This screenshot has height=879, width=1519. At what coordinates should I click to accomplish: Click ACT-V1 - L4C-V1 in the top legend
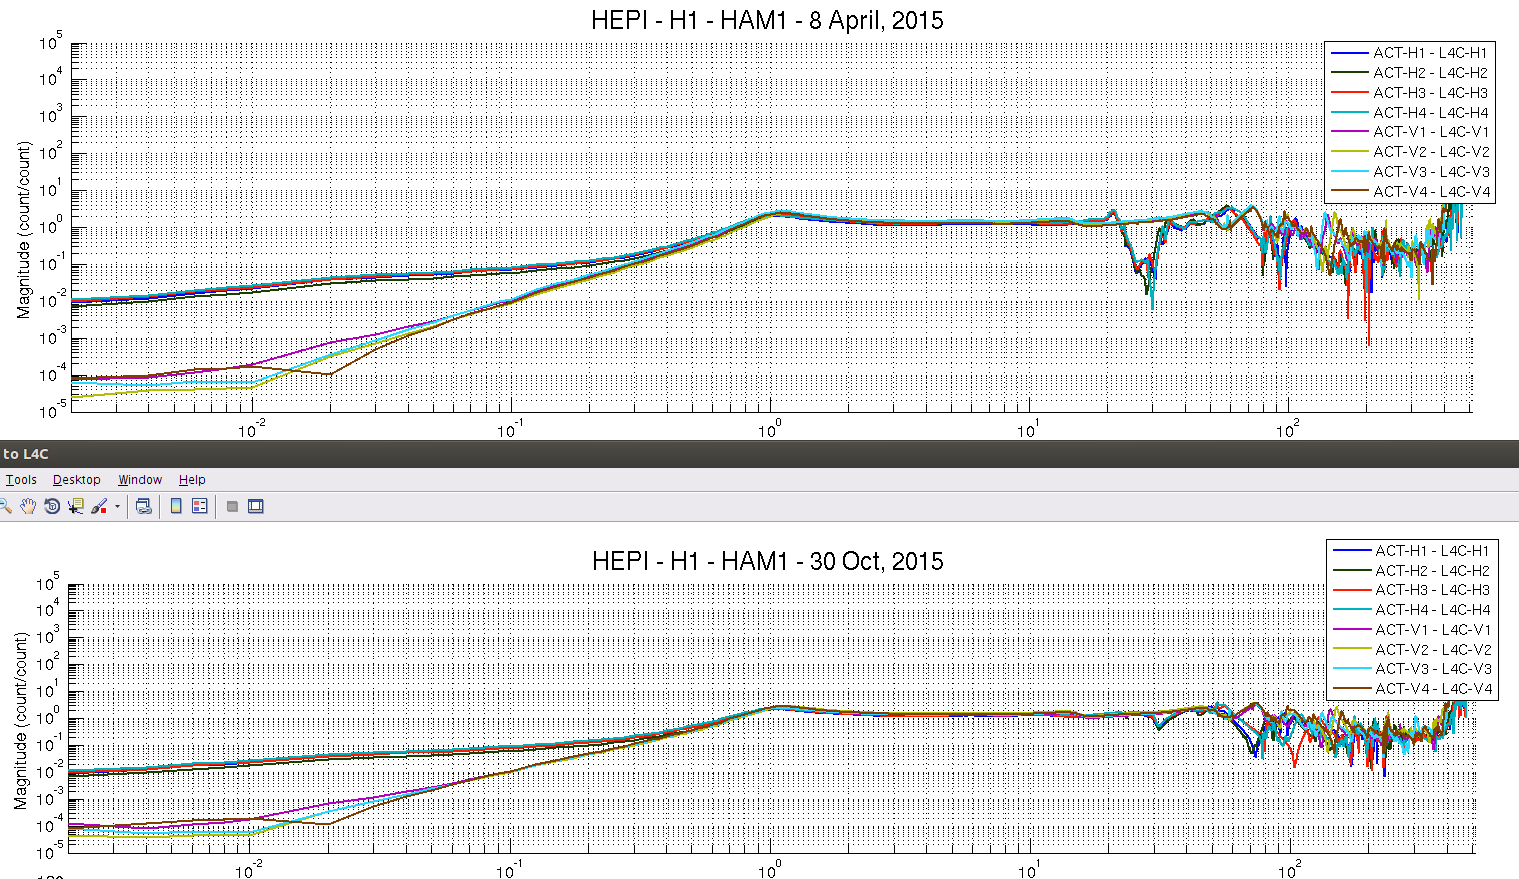point(1430,132)
